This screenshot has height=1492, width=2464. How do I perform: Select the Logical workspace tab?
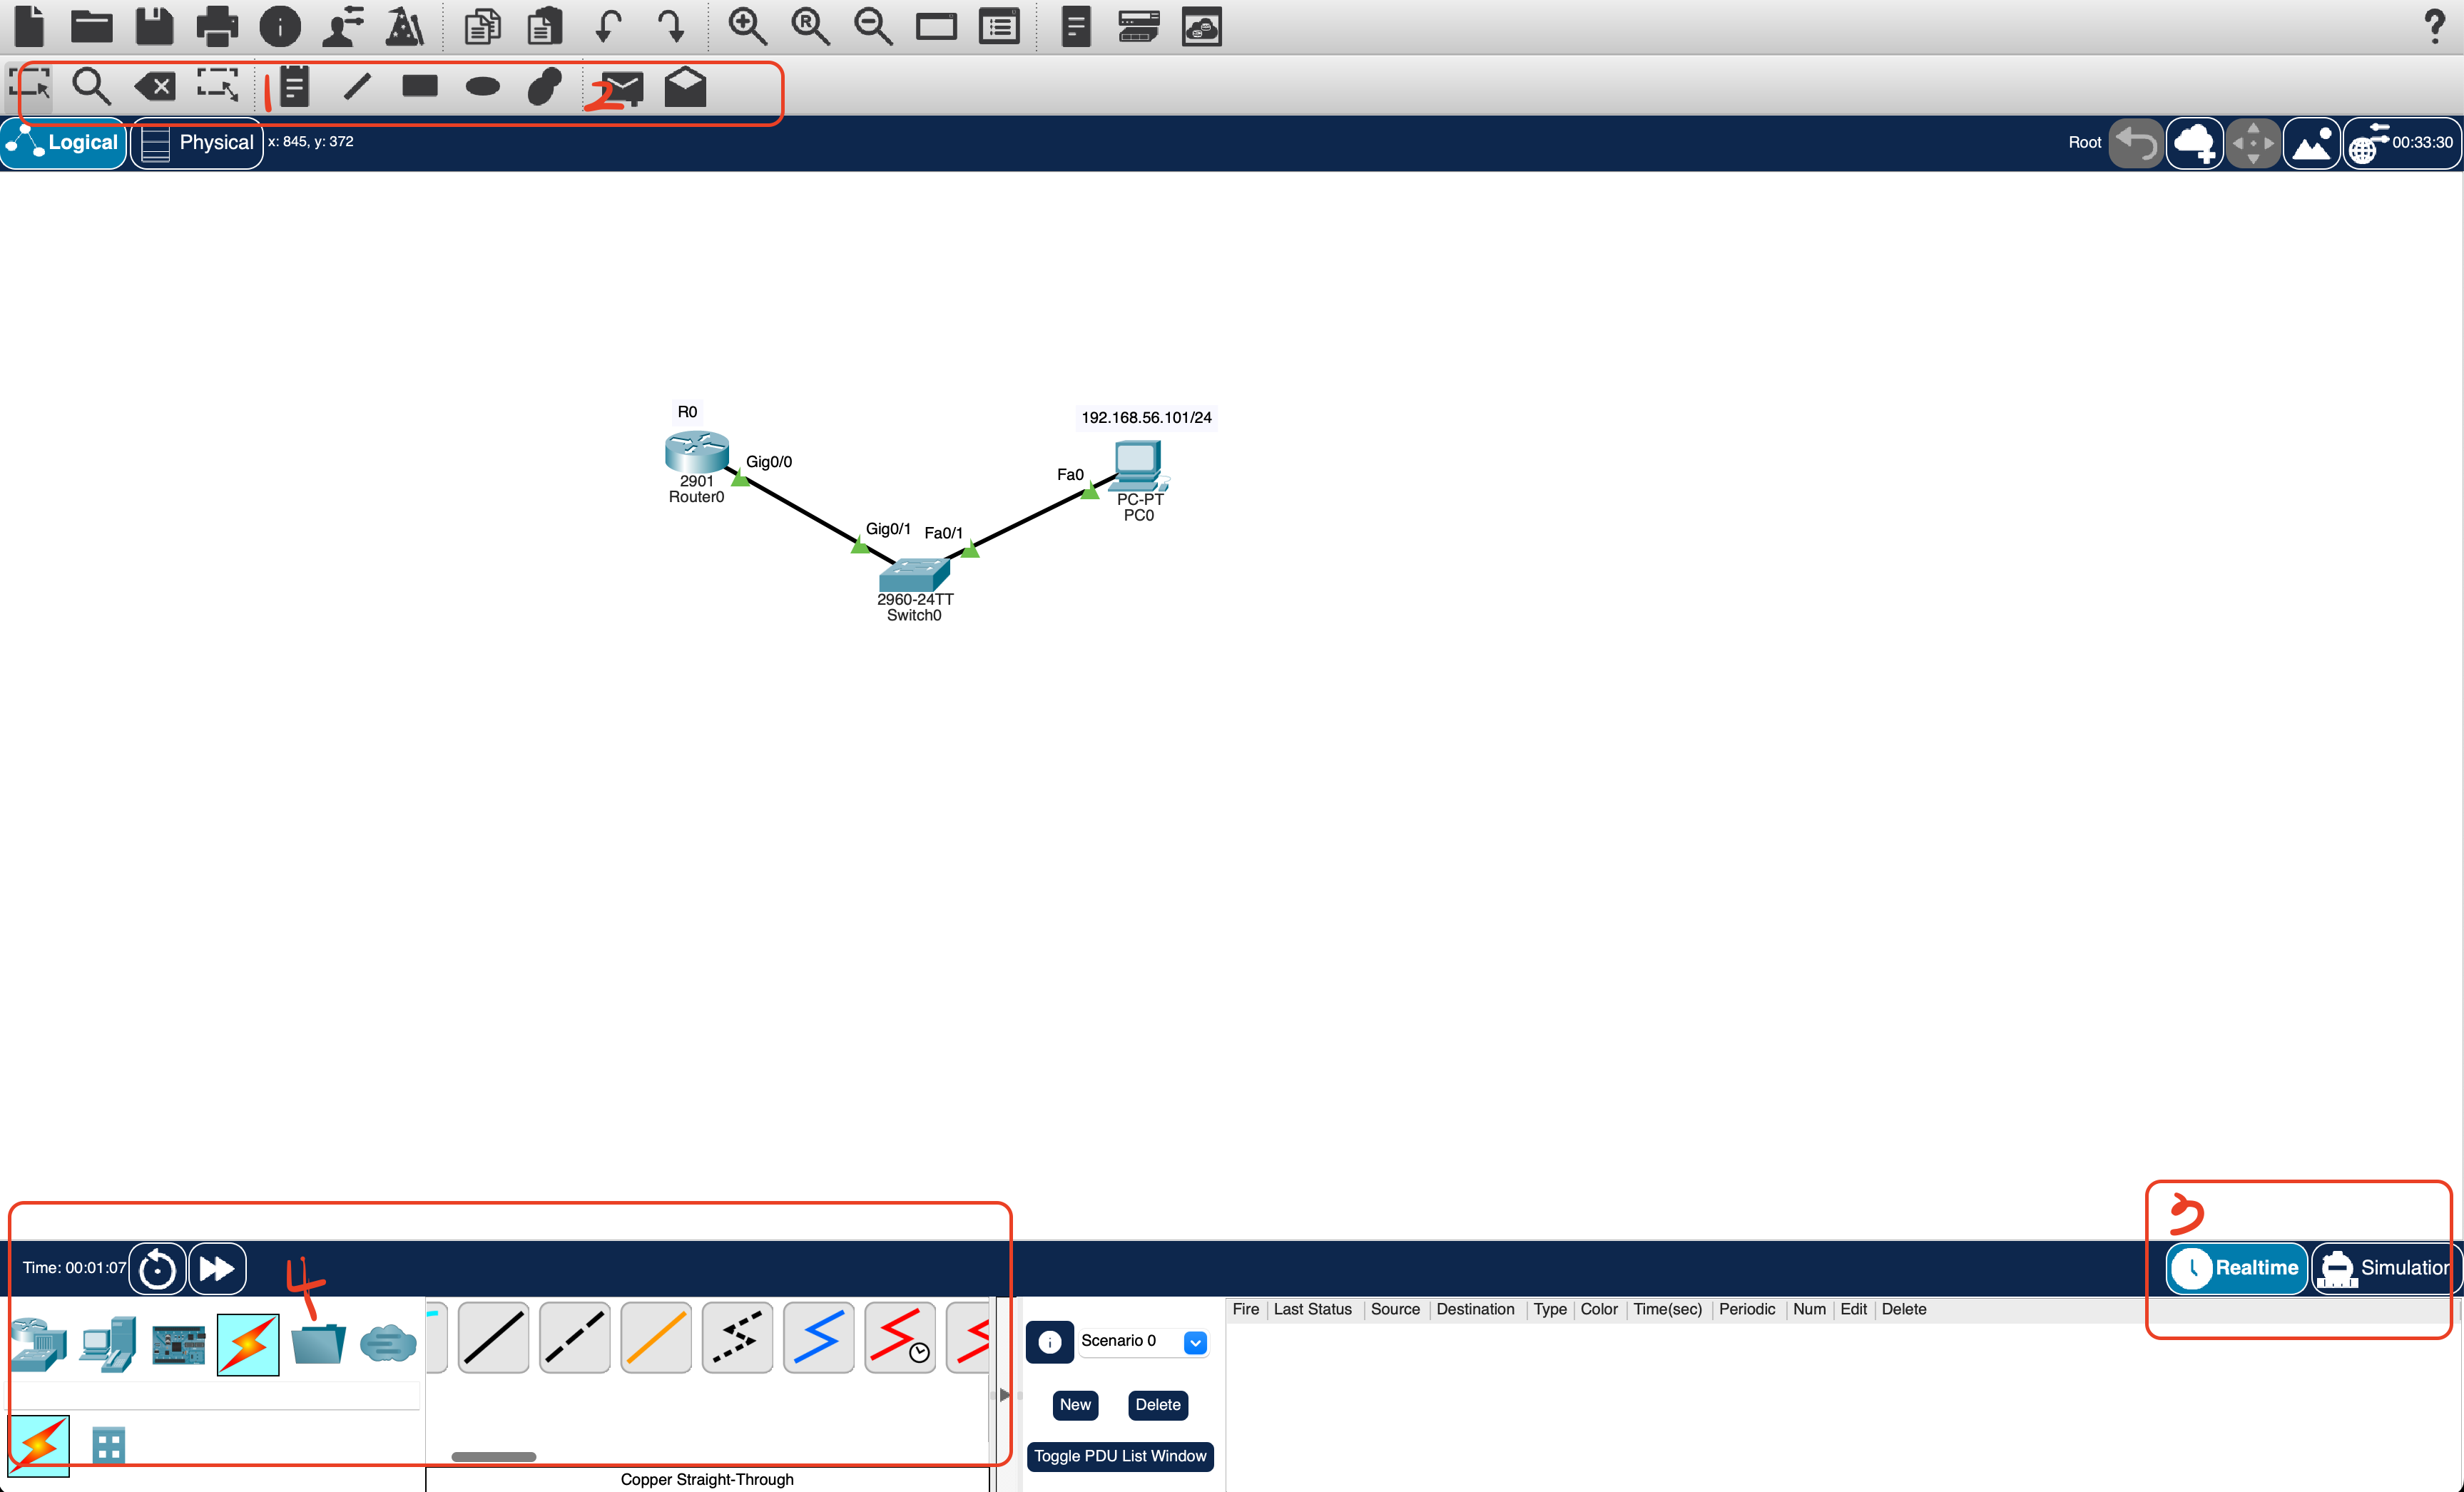click(65, 143)
